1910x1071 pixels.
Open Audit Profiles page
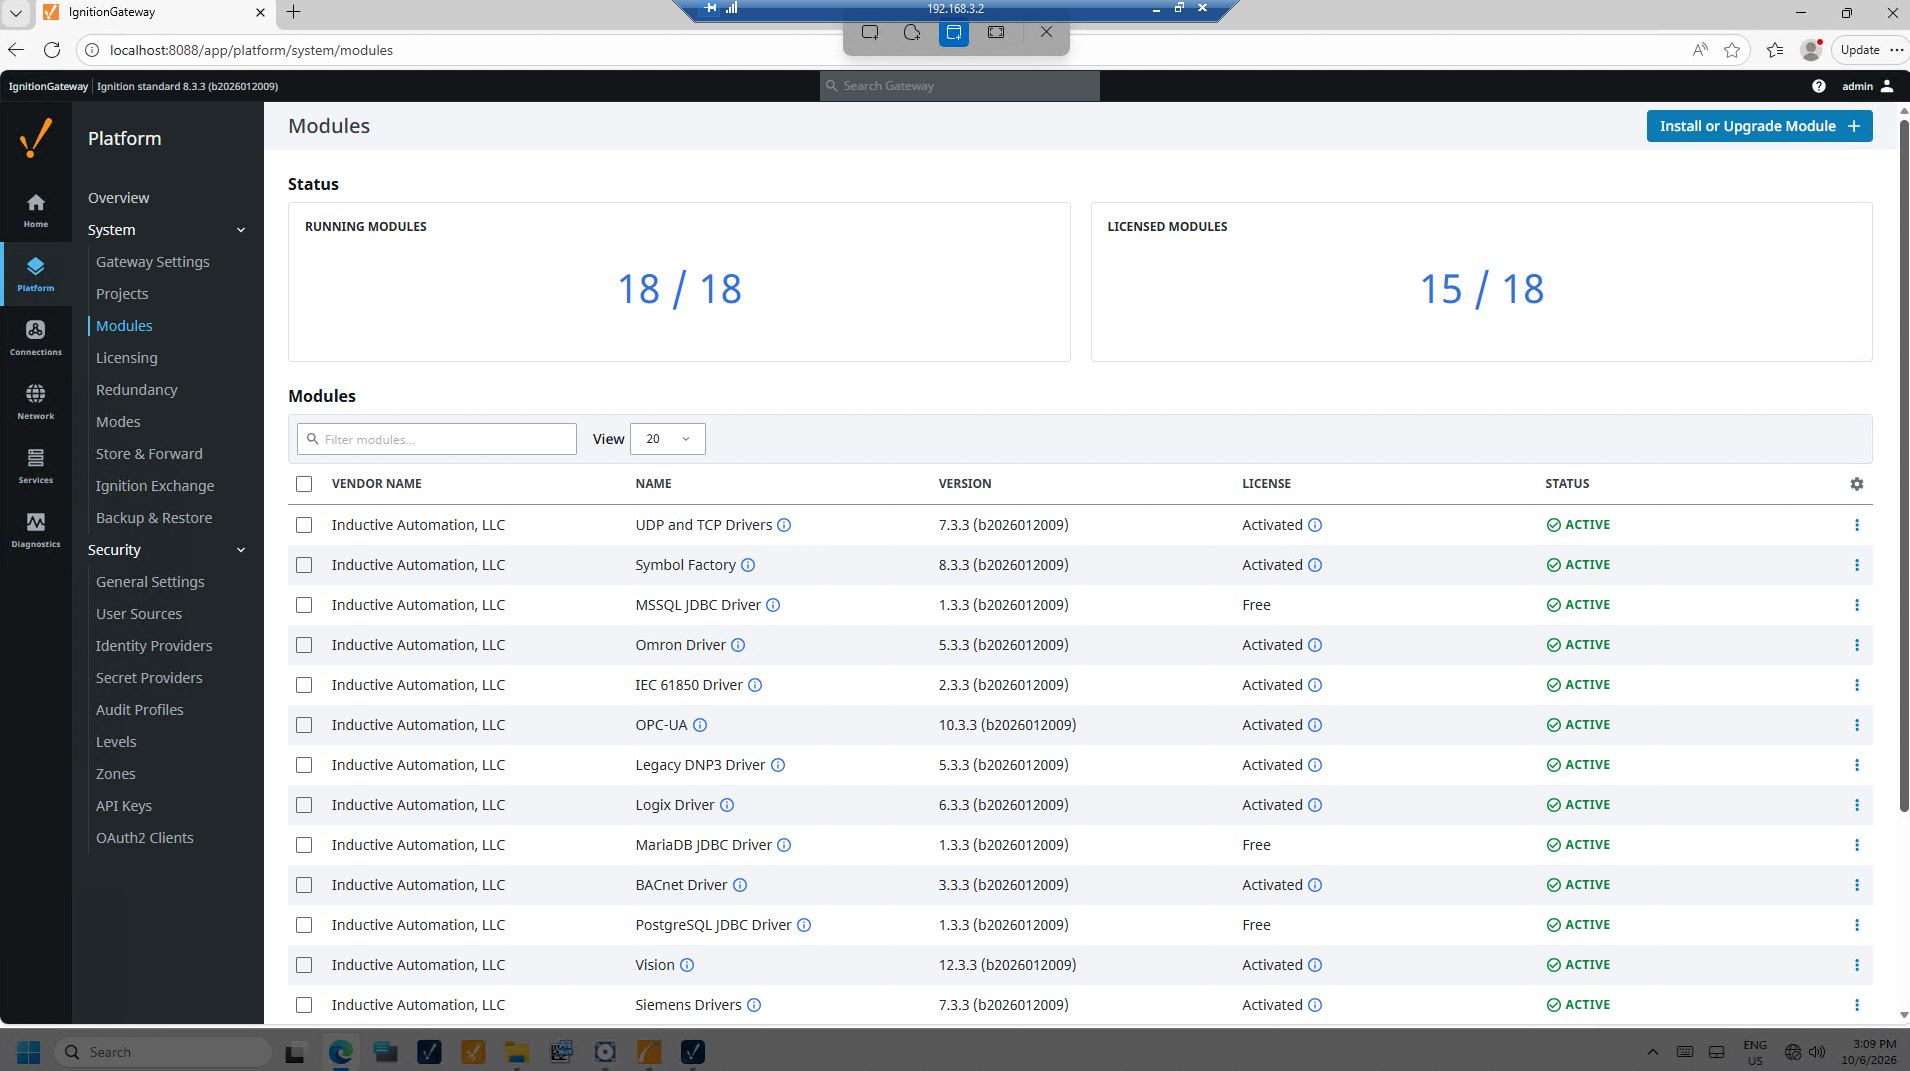pyautogui.click(x=140, y=710)
